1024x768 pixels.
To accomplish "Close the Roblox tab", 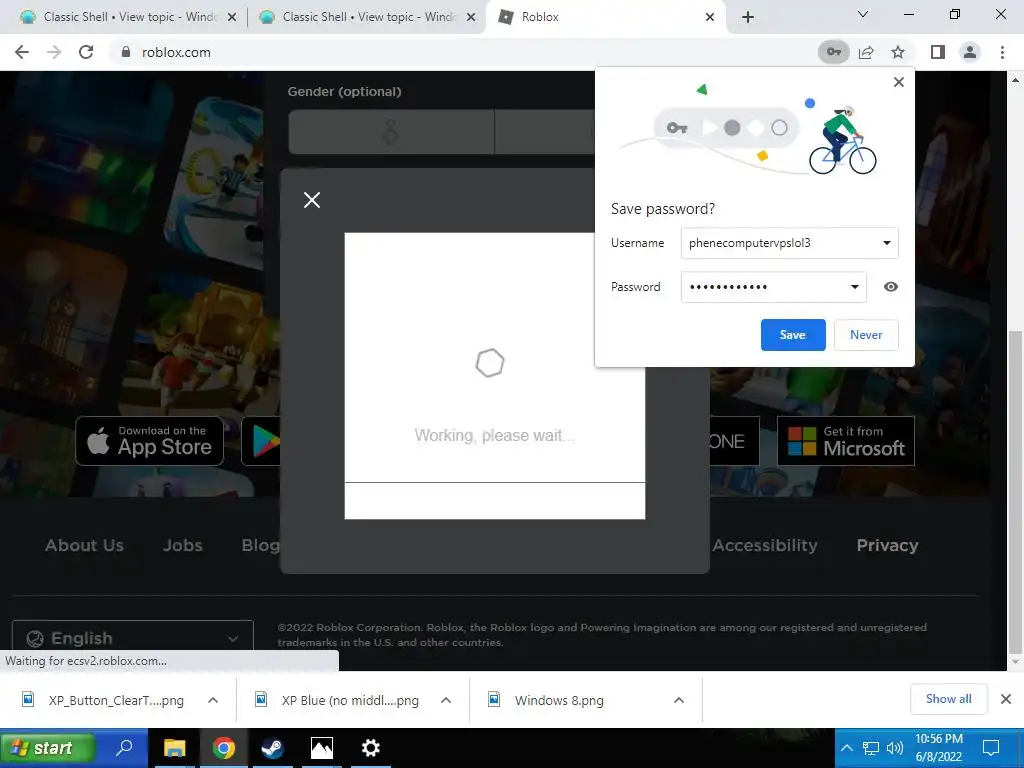I will [x=710, y=17].
